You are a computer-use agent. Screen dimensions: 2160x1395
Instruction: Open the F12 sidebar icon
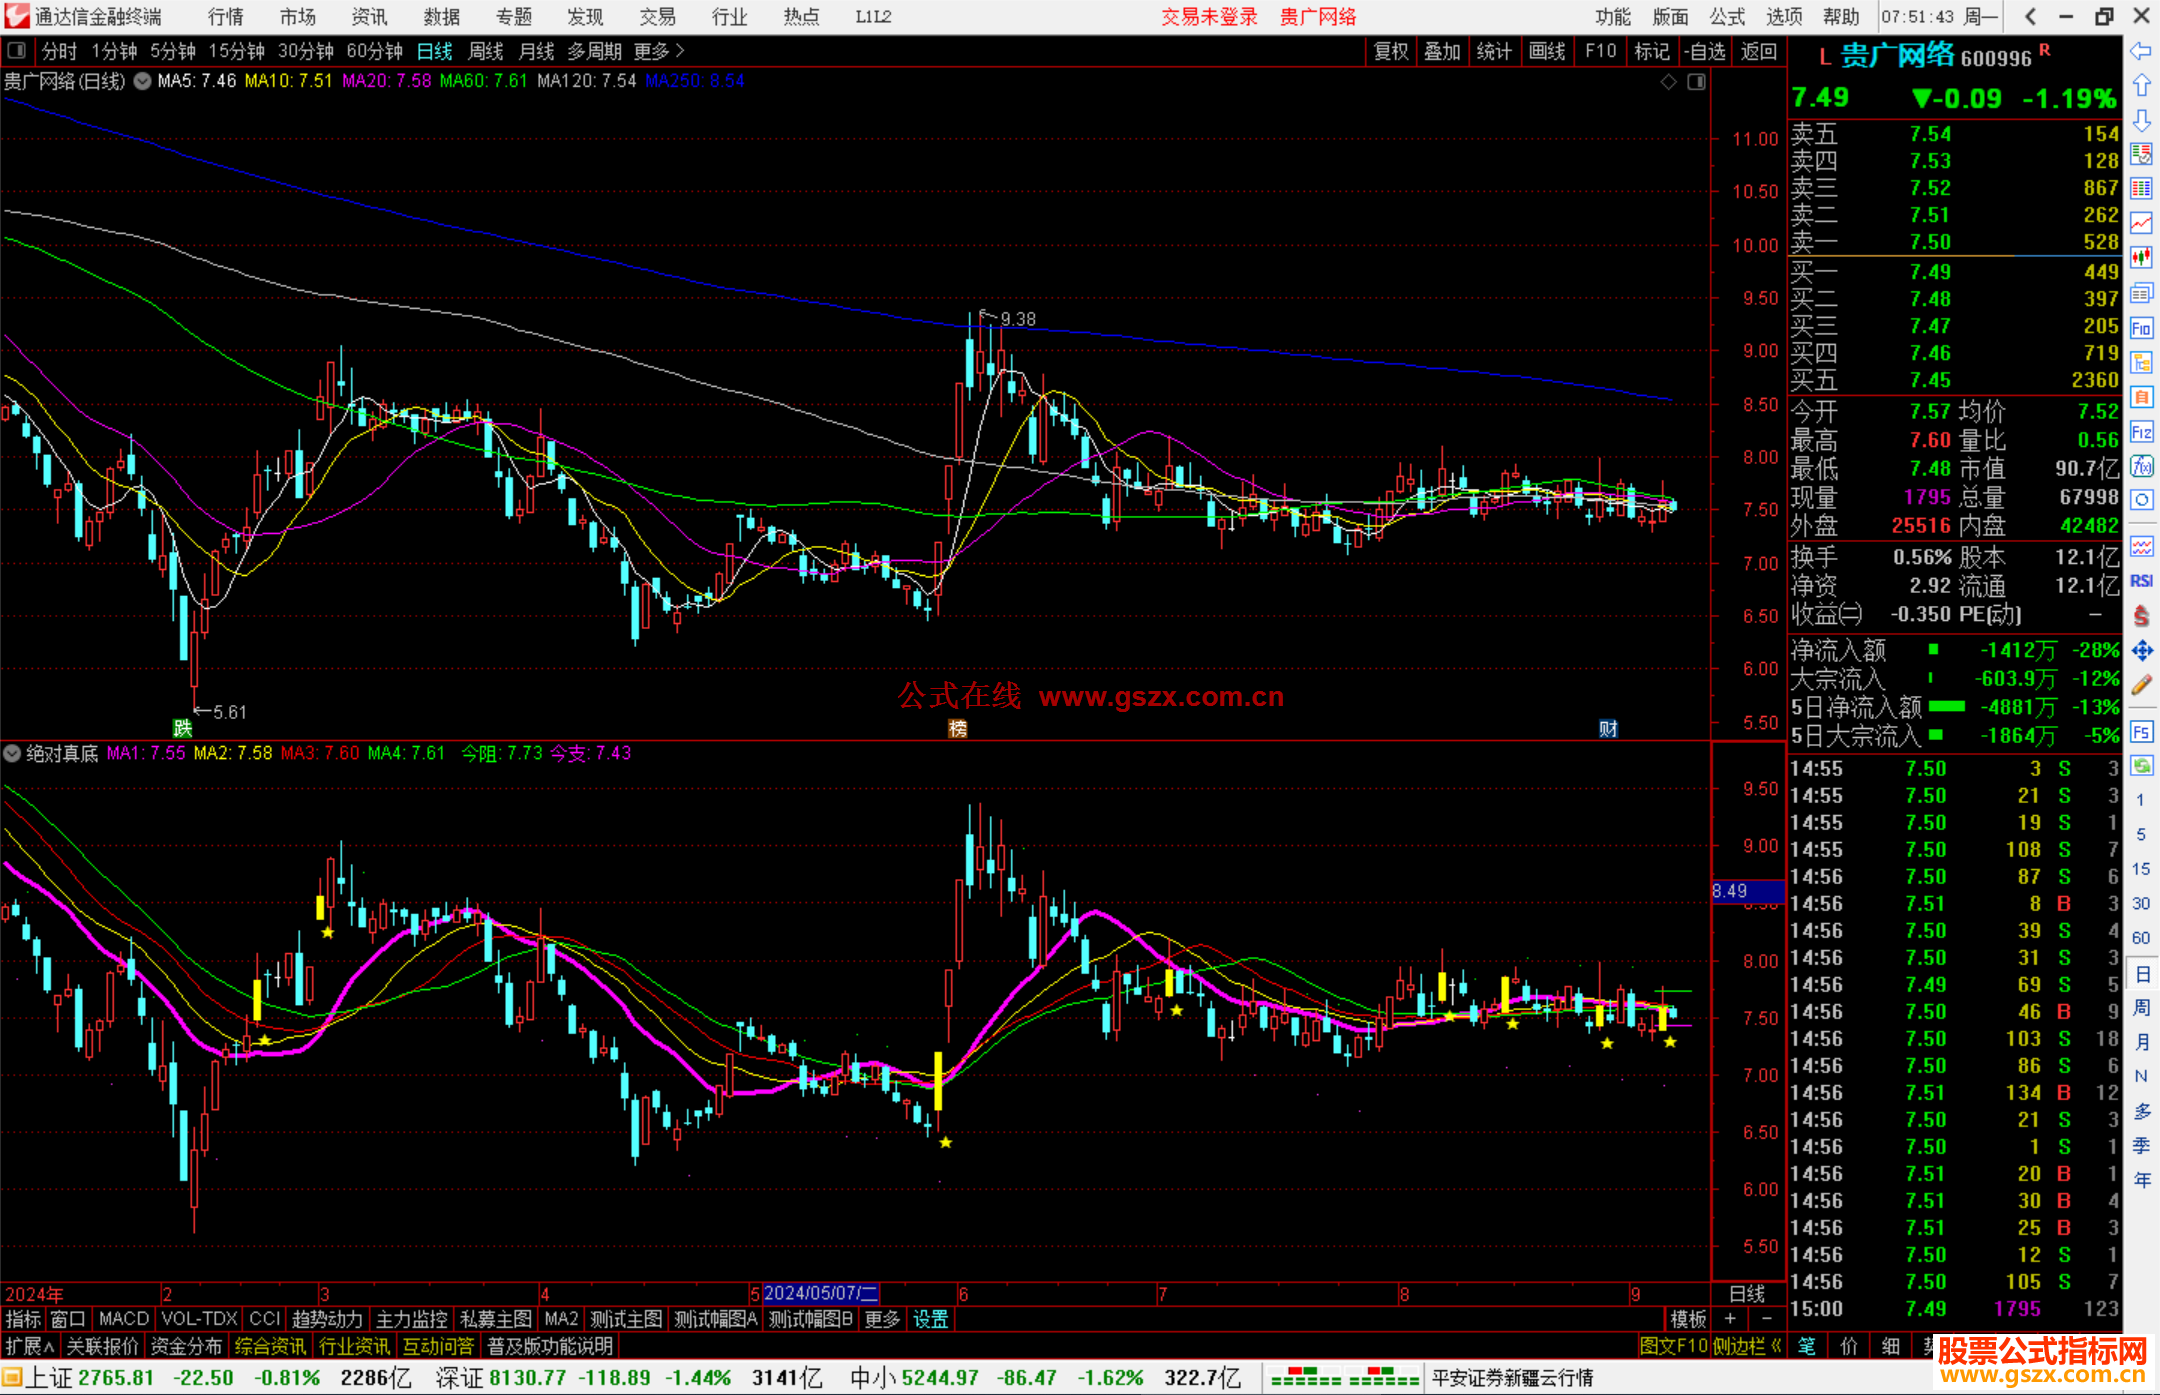click(2141, 432)
